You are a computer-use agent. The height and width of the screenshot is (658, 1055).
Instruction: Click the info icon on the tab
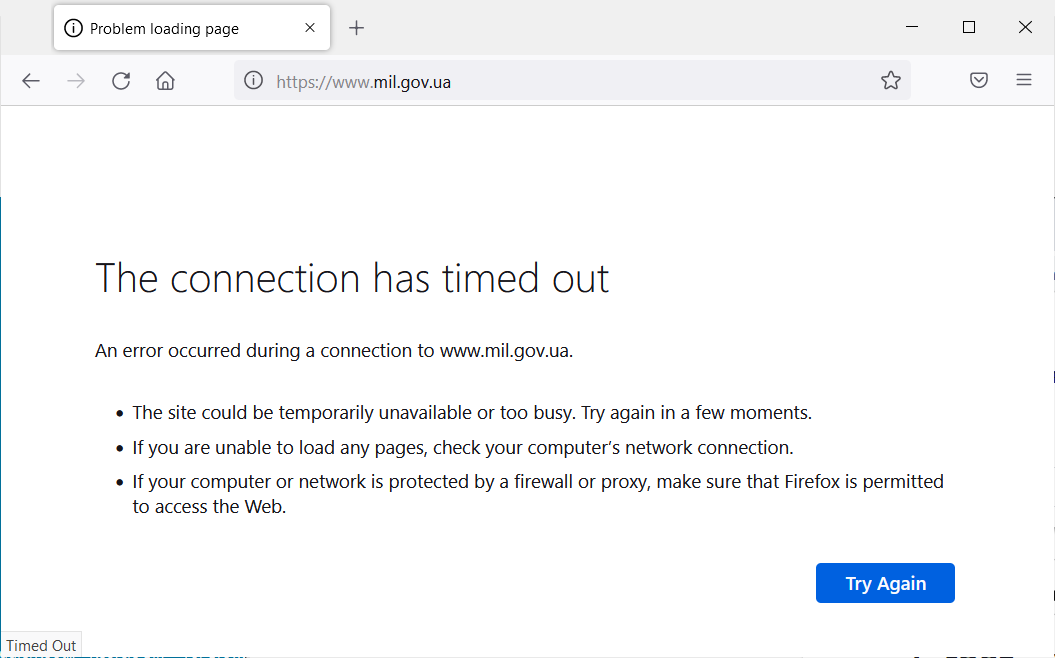[73, 29]
